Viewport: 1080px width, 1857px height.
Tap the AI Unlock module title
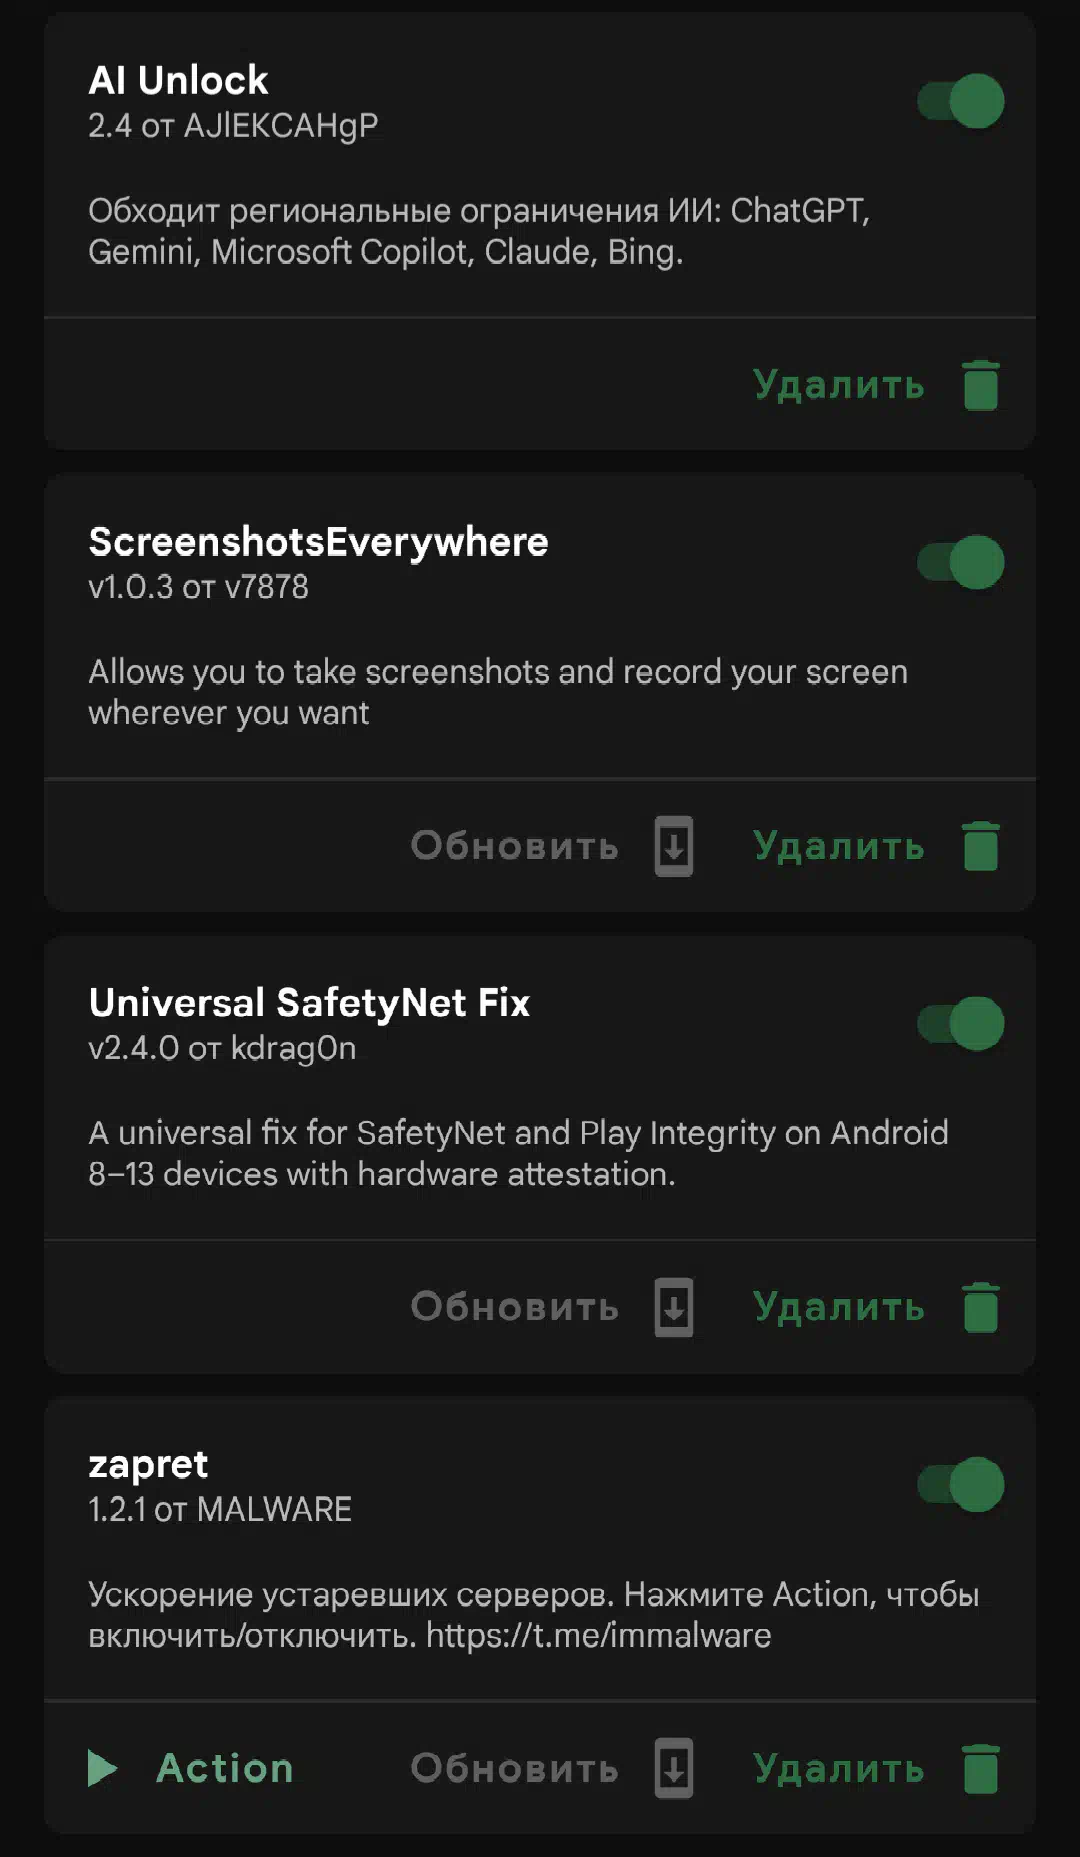178,80
